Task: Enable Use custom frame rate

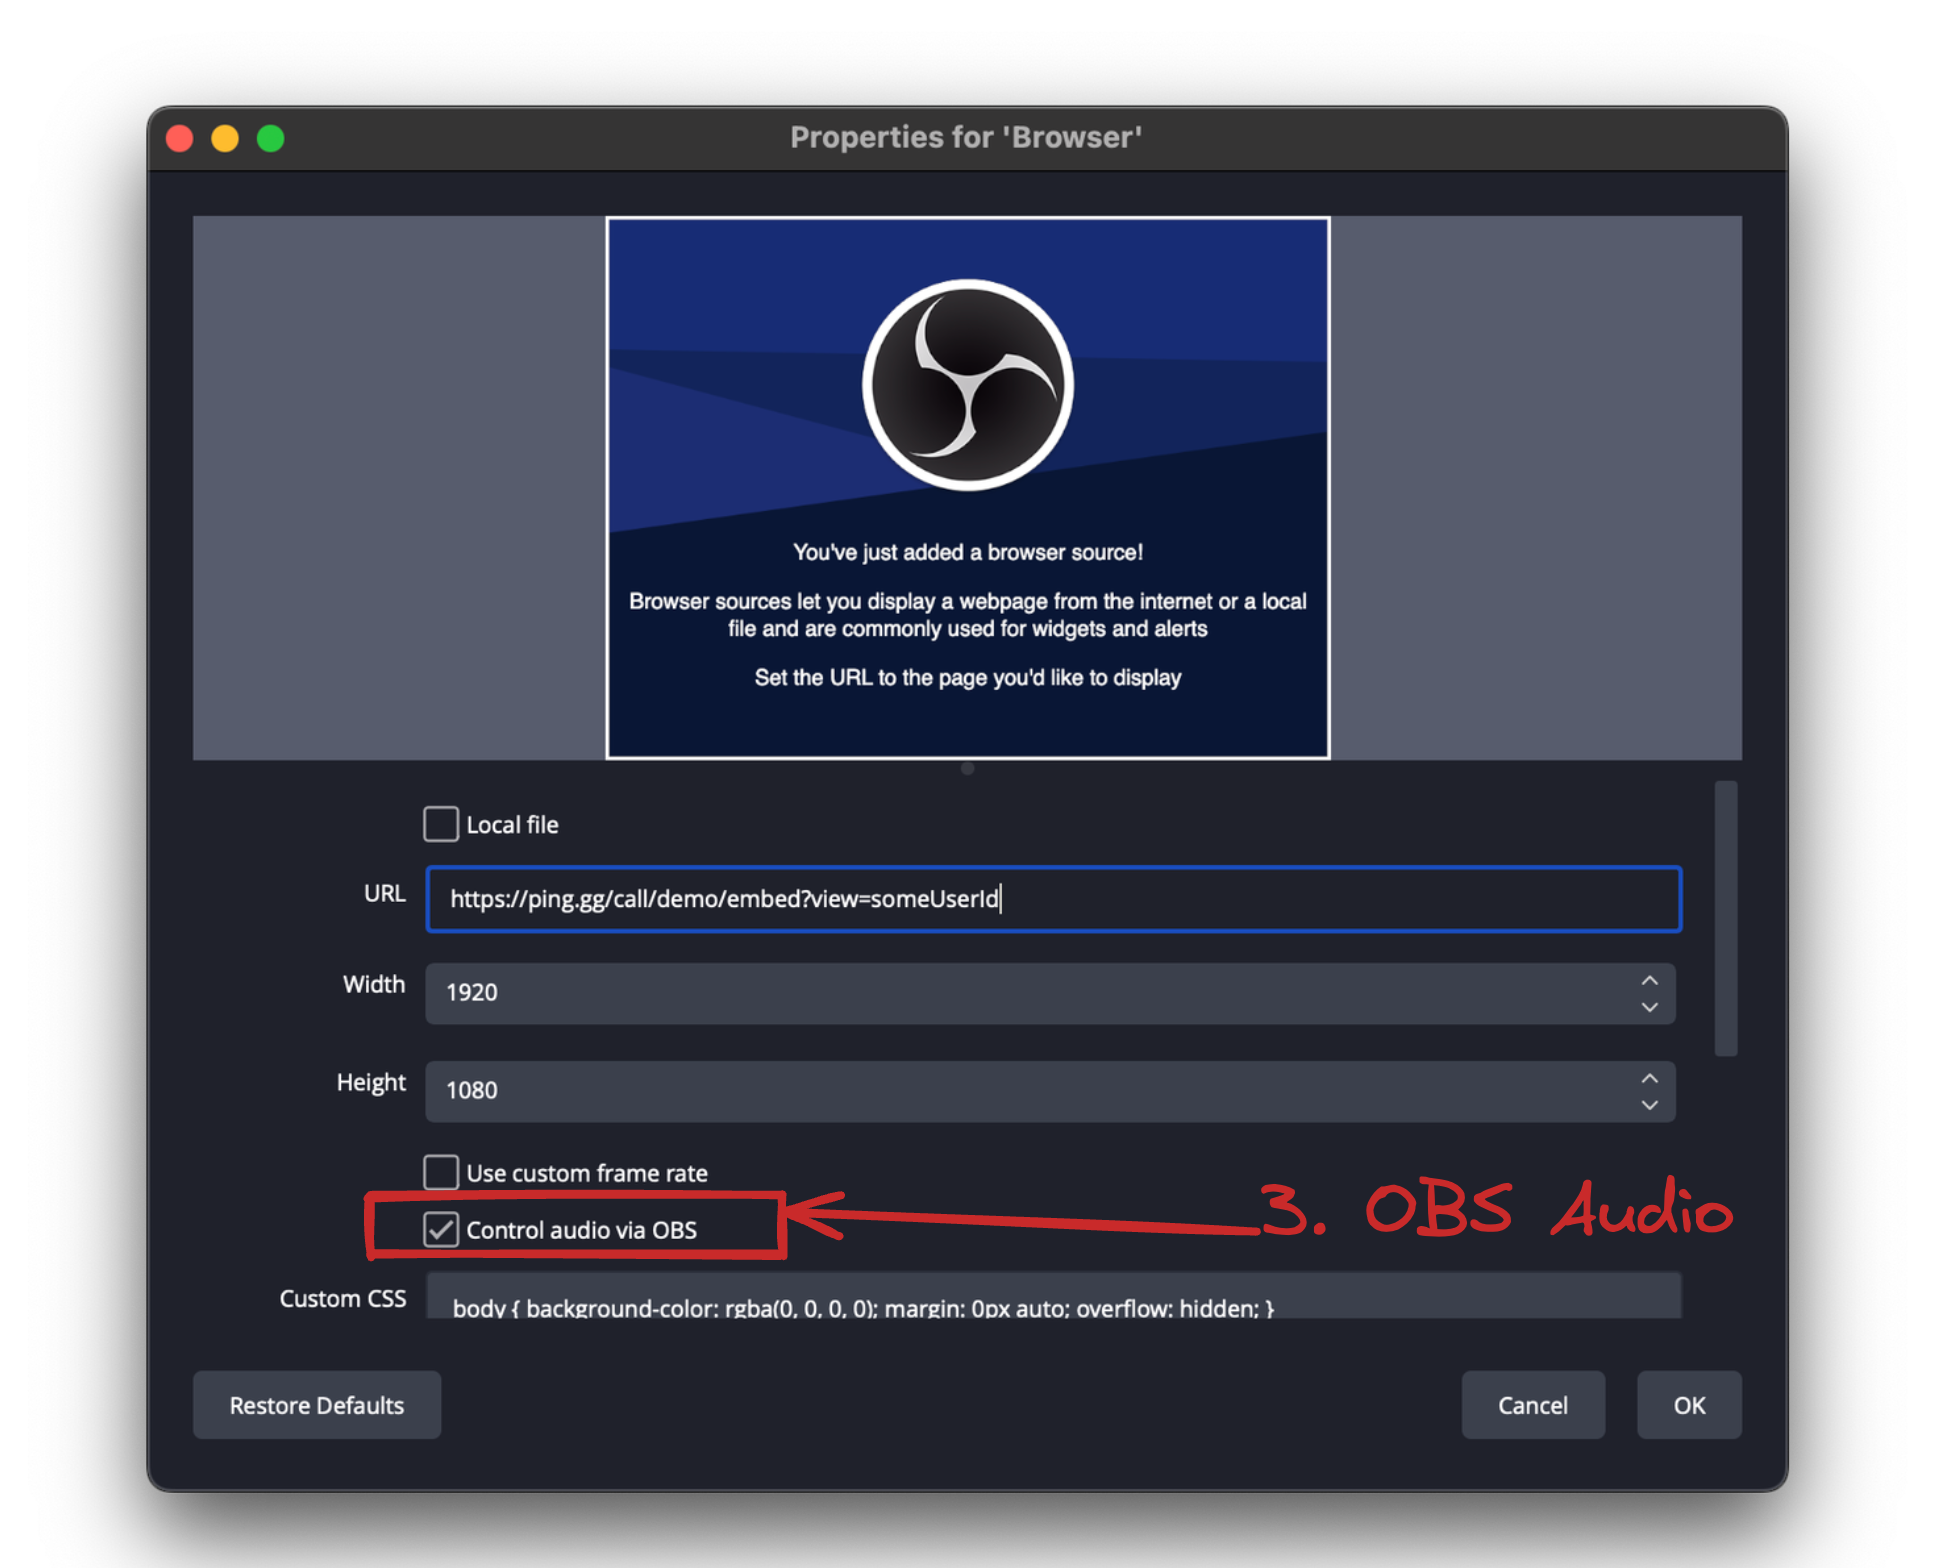Action: coord(440,1172)
